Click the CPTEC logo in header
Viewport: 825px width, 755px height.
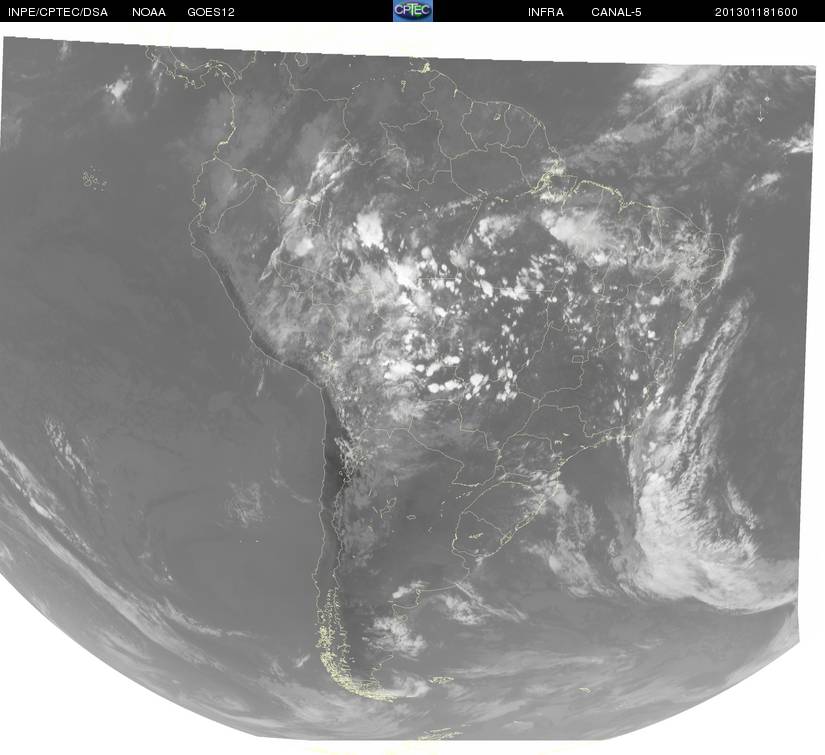pyautogui.click(x=412, y=11)
